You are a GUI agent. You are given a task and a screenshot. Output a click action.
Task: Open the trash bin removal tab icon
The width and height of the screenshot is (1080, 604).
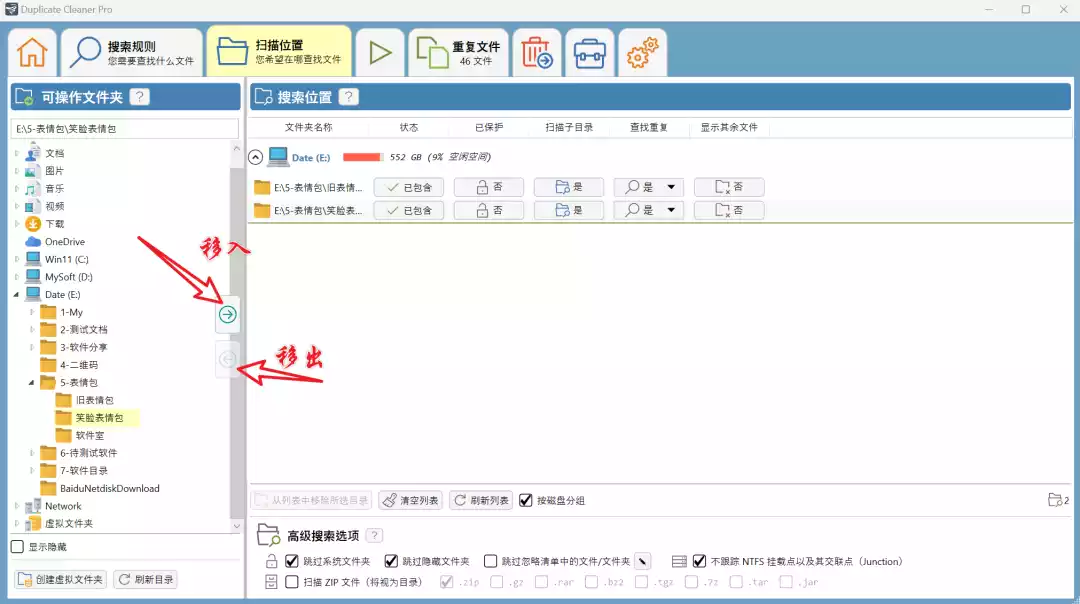tap(538, 52)
